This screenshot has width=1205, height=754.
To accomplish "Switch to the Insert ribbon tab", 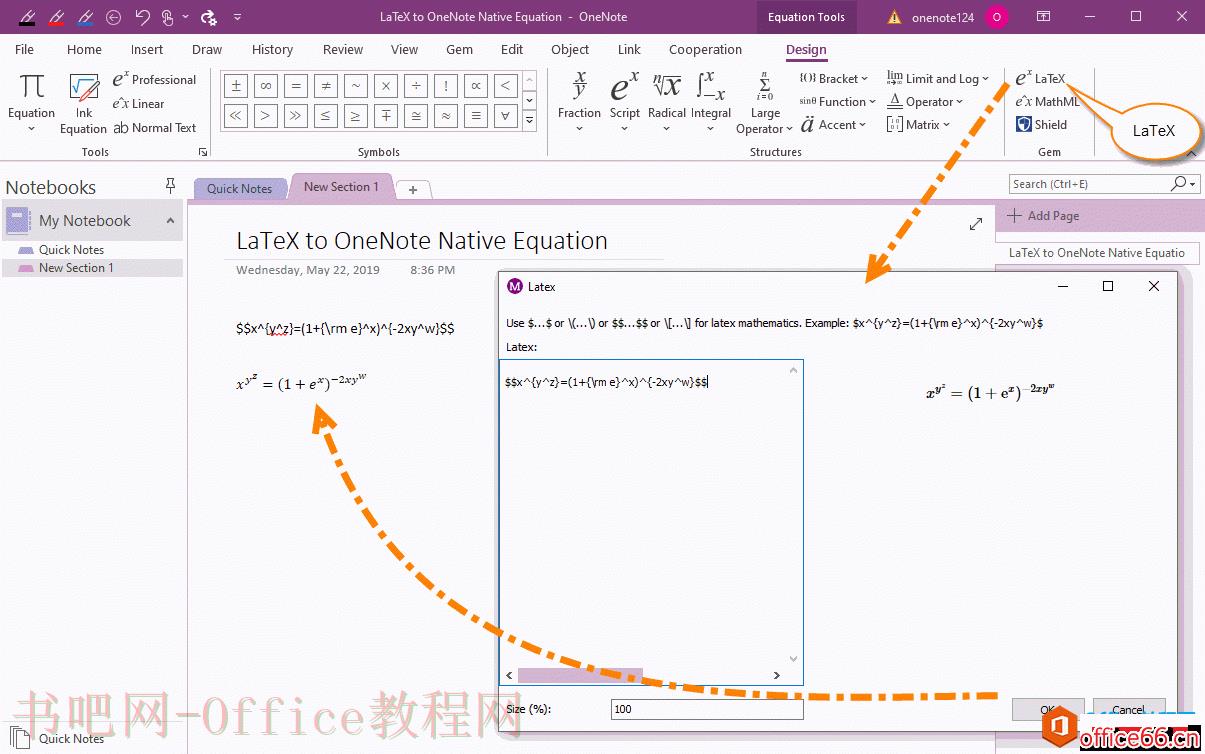I will pyautogui.click(x=147, y=49).
